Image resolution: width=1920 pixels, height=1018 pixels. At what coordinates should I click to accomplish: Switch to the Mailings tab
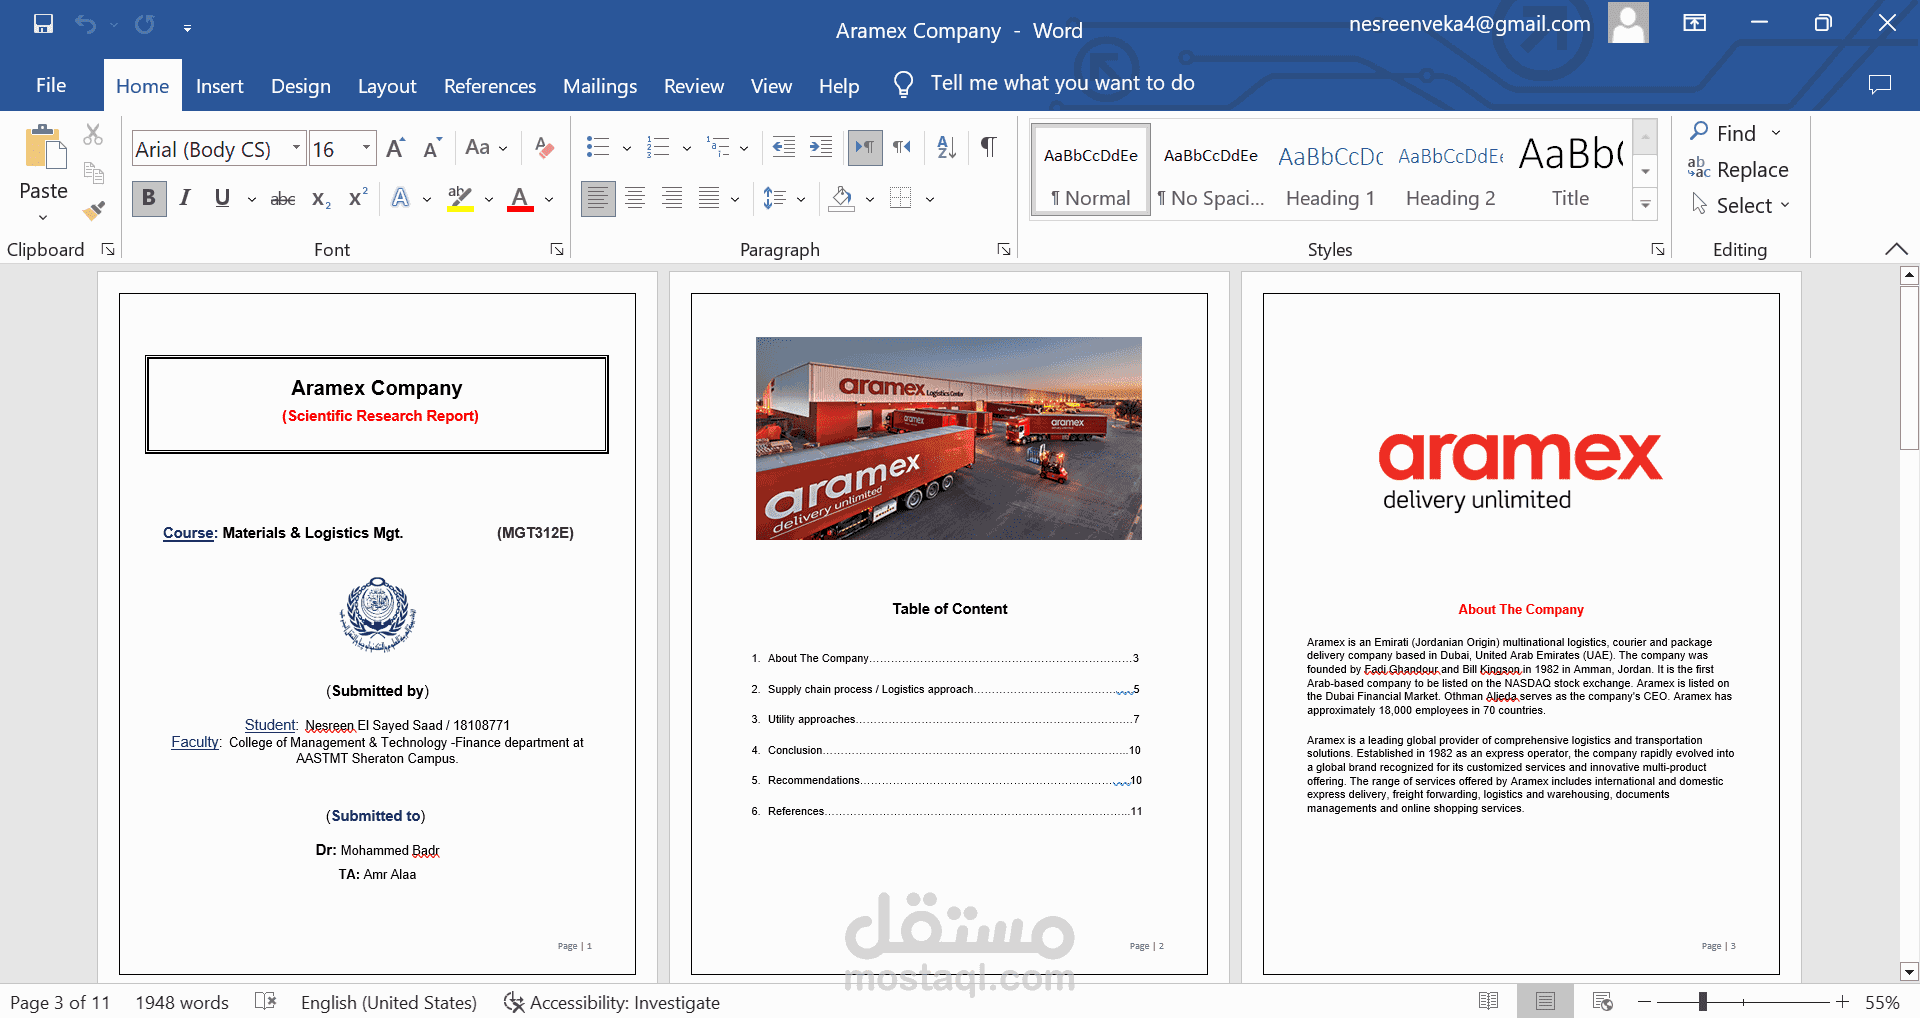tap(600, 86)
